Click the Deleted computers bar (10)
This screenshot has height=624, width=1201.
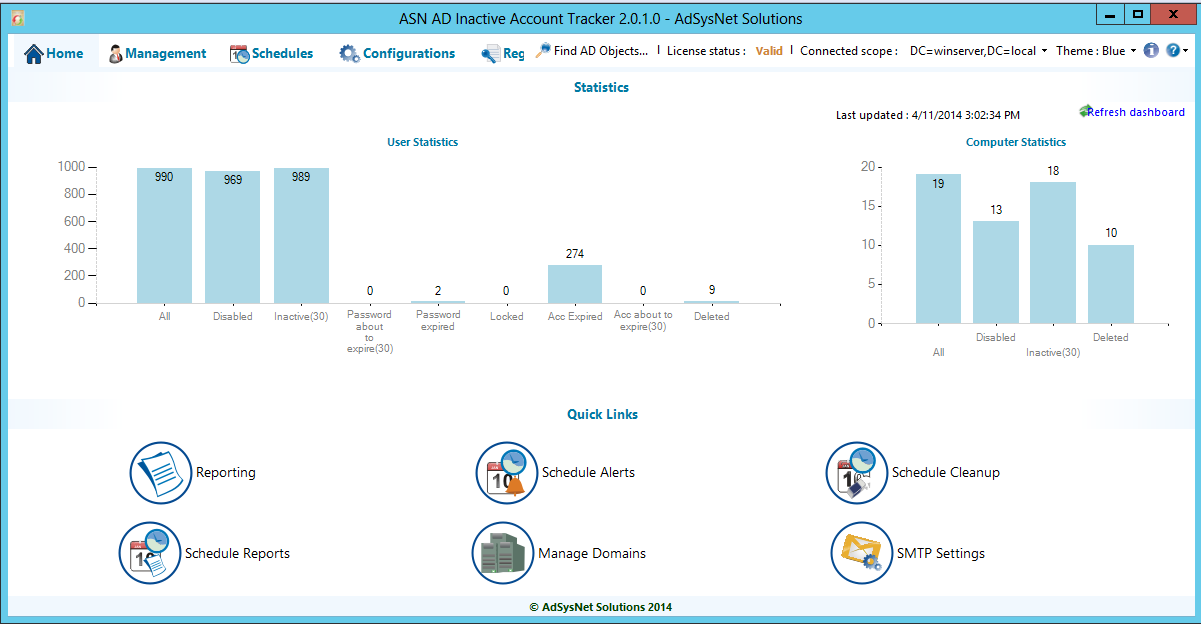[x=1111, y=284]
